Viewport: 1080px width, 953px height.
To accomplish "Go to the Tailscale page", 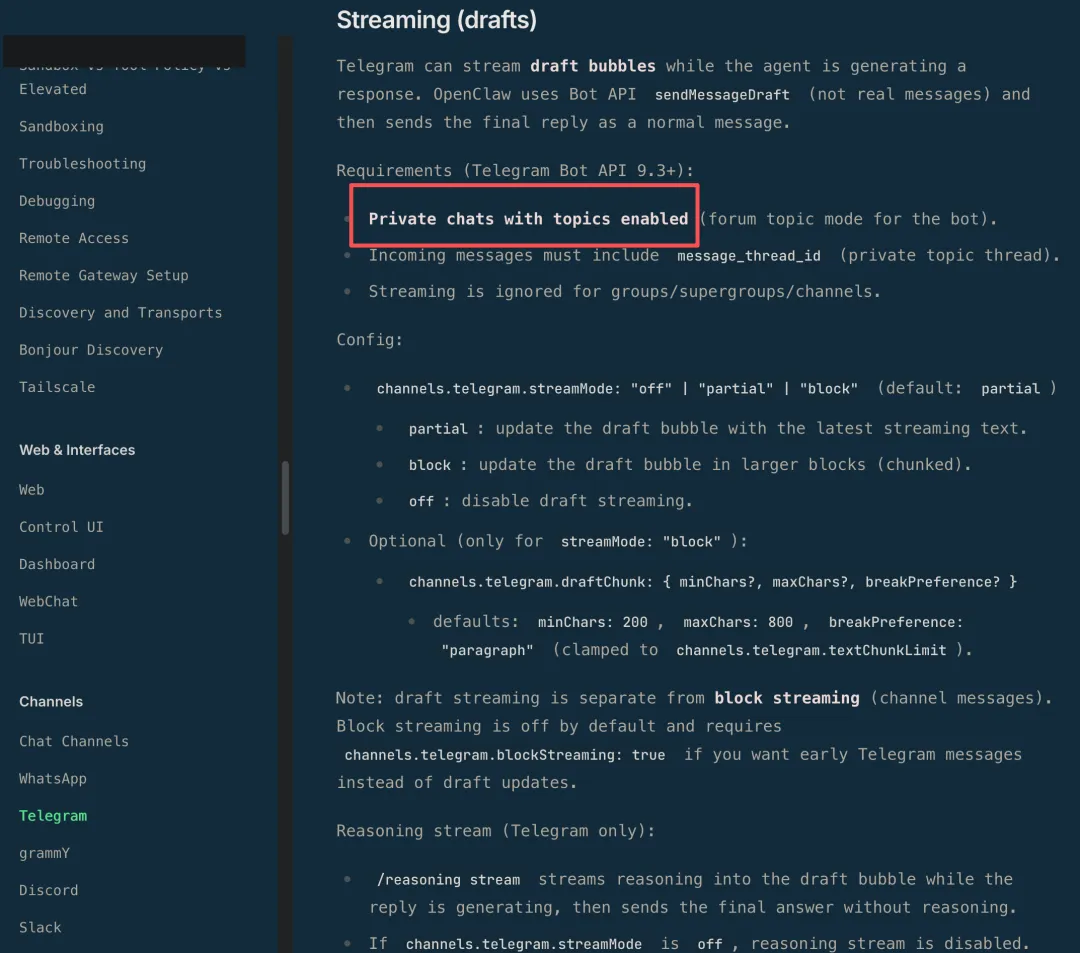I will tap(56, 387).
